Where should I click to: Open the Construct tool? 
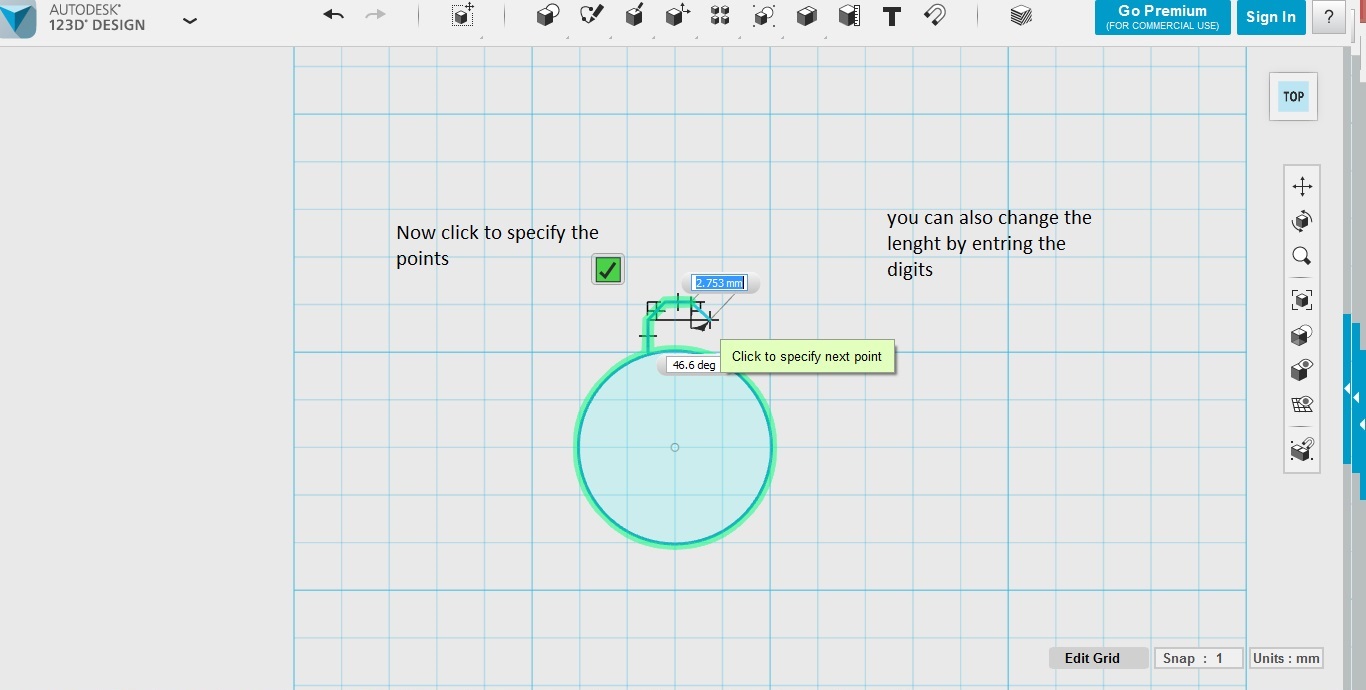634,15
